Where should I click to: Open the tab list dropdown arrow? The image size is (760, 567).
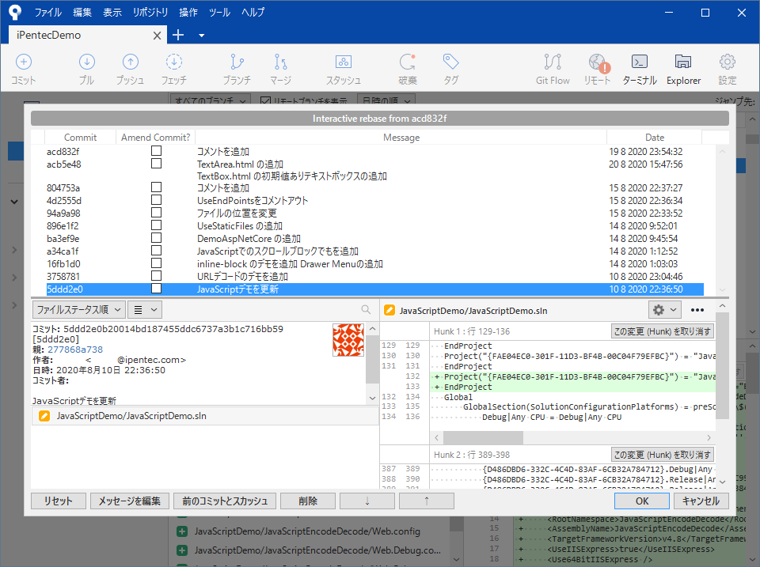[x=202, y=35]
